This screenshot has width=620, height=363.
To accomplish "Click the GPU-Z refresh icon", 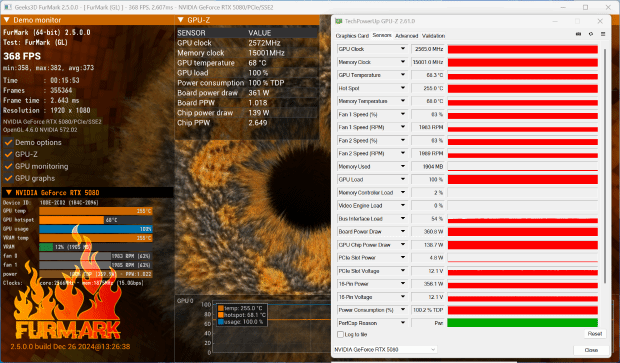I will tap(591, 34).
